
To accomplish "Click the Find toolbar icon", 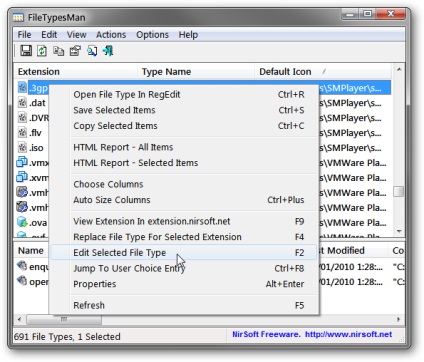I will (92, 51).
